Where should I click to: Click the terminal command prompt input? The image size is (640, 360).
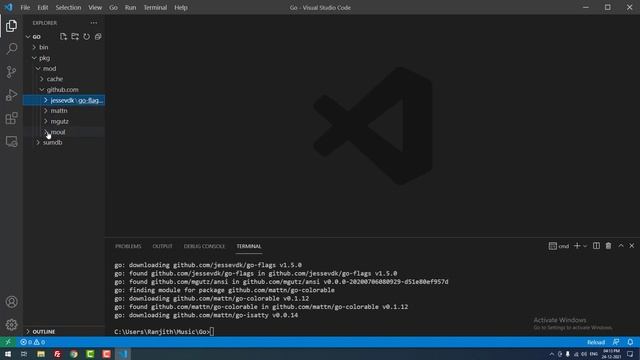pyautogui.click(x=212, y=331)
